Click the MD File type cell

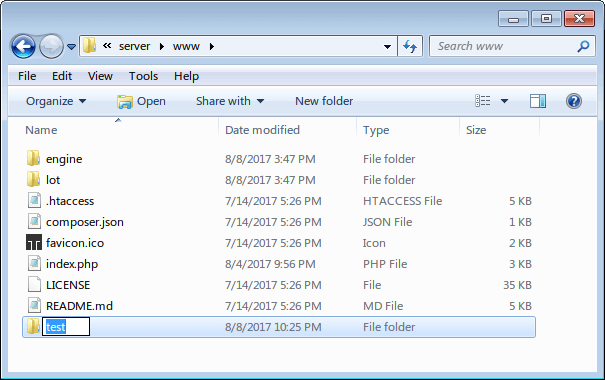pyautogui.click(x=383, y=306)
